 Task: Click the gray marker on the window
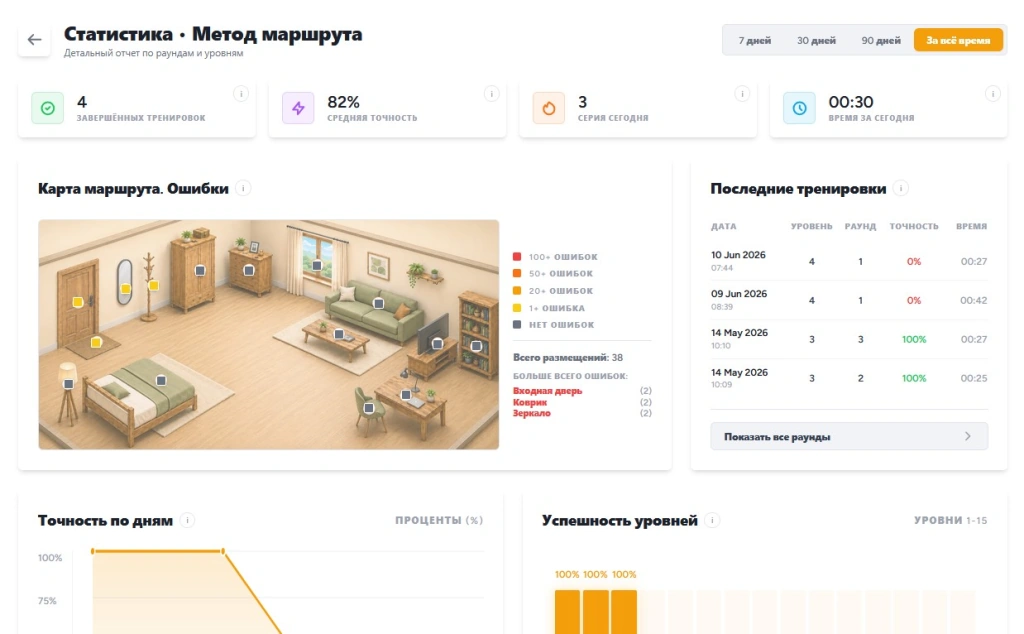(317, 266)
